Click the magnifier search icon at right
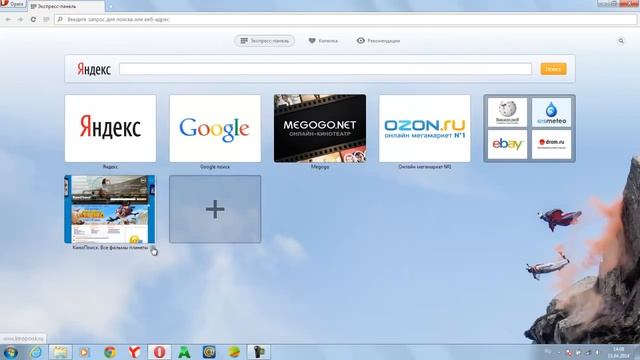Screen dimensions: 640x360 621,41
